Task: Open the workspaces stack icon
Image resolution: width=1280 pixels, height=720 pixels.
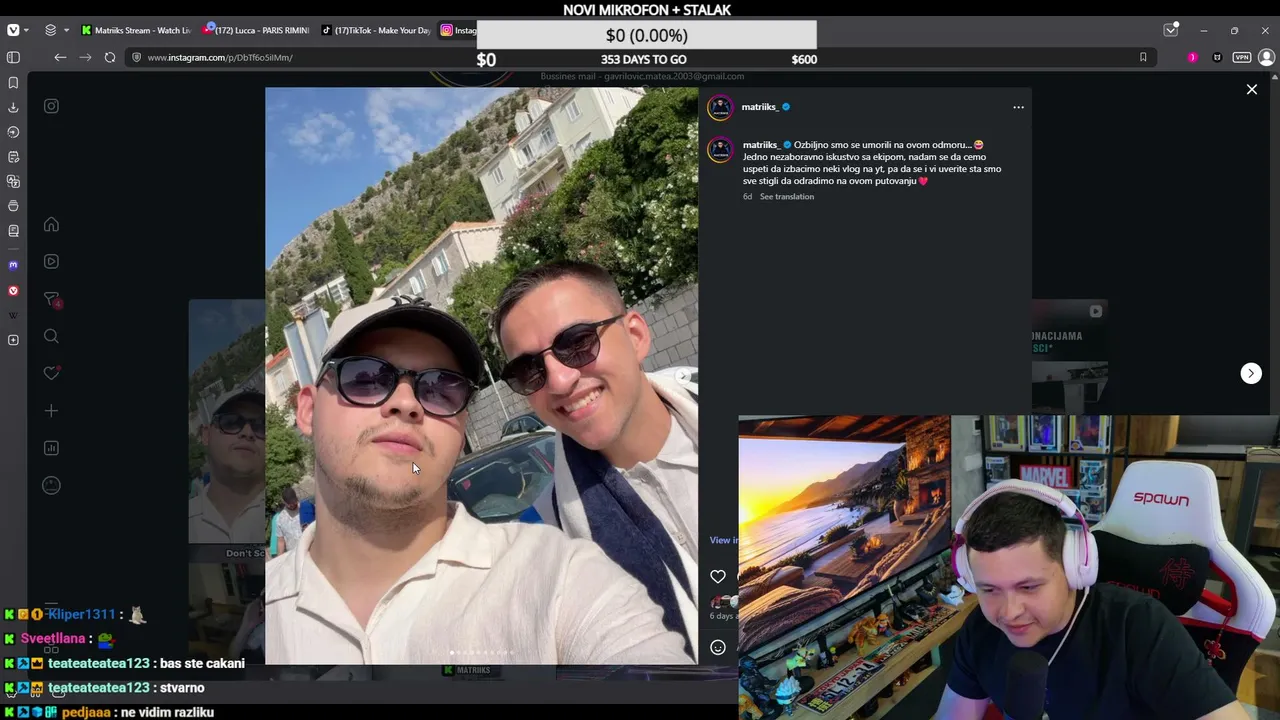Action: (x=50, y=30)
